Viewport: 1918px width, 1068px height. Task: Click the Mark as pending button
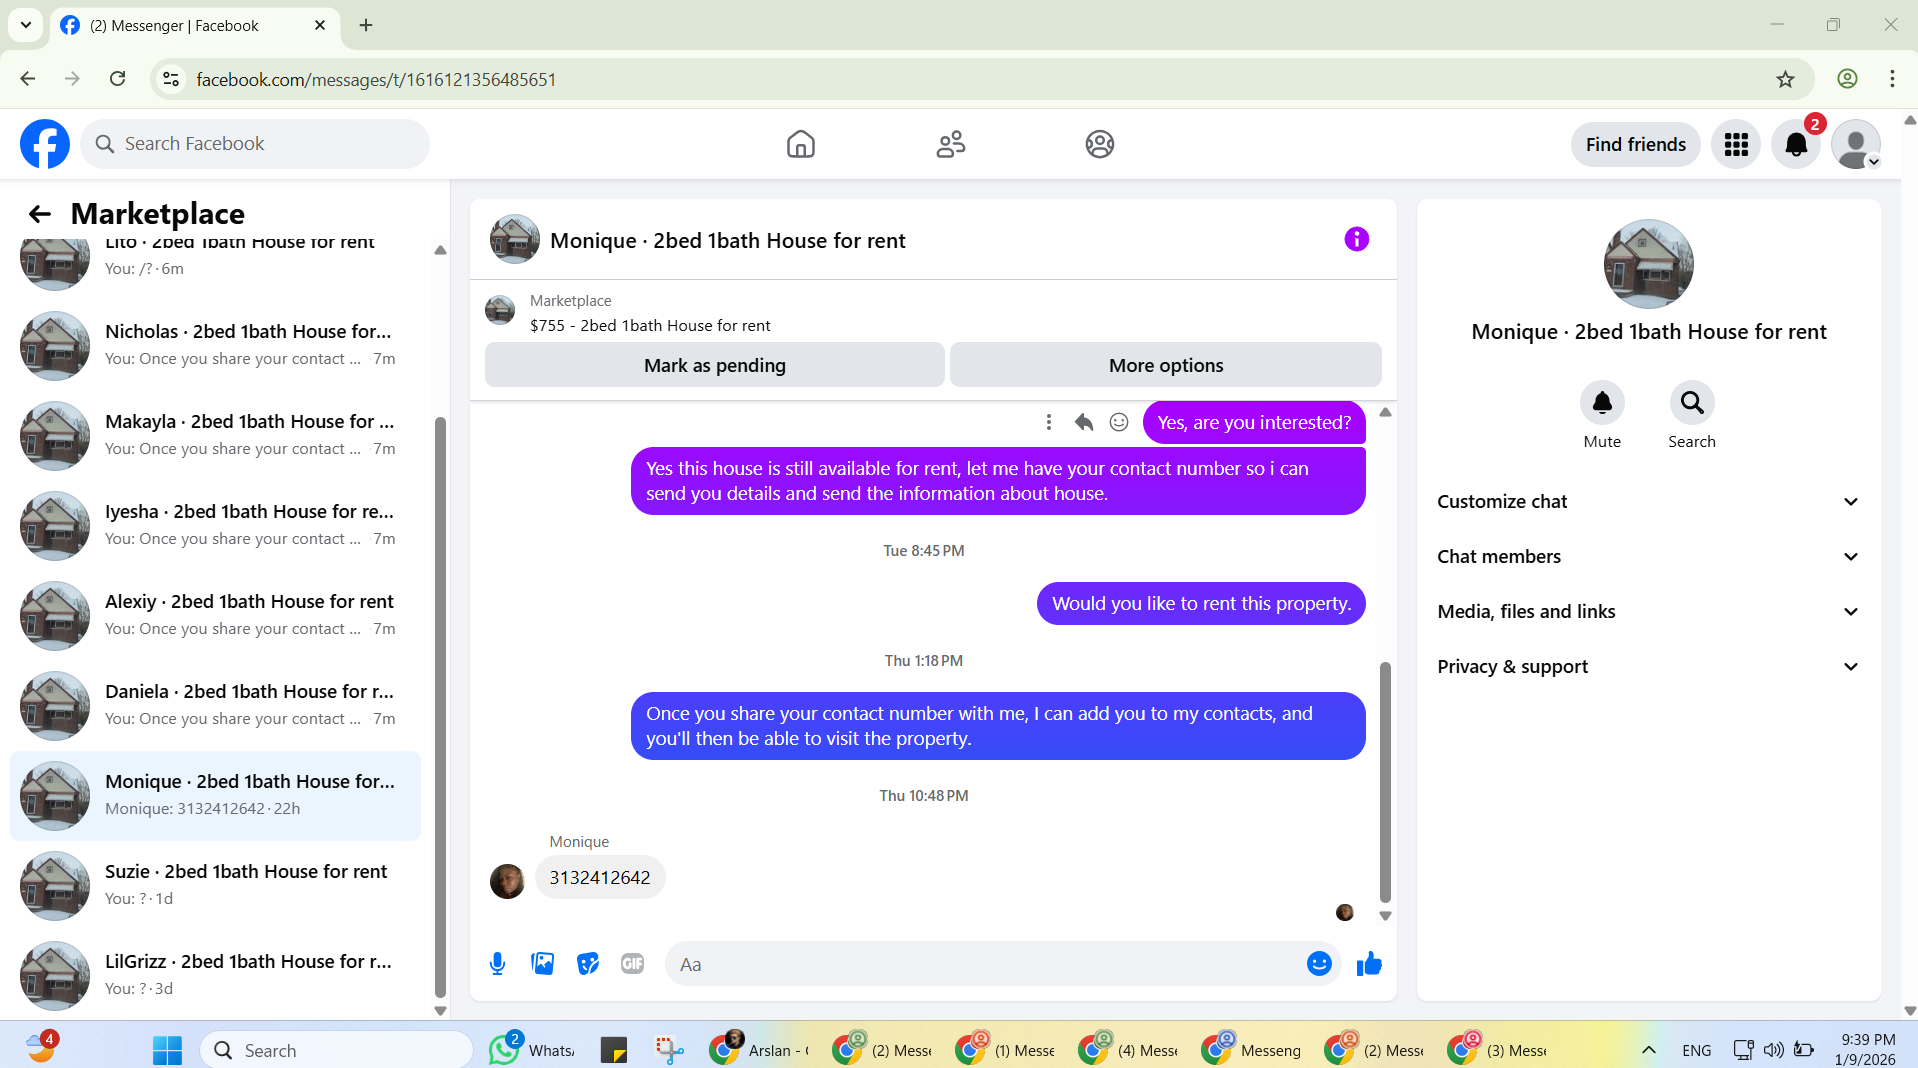714,365
